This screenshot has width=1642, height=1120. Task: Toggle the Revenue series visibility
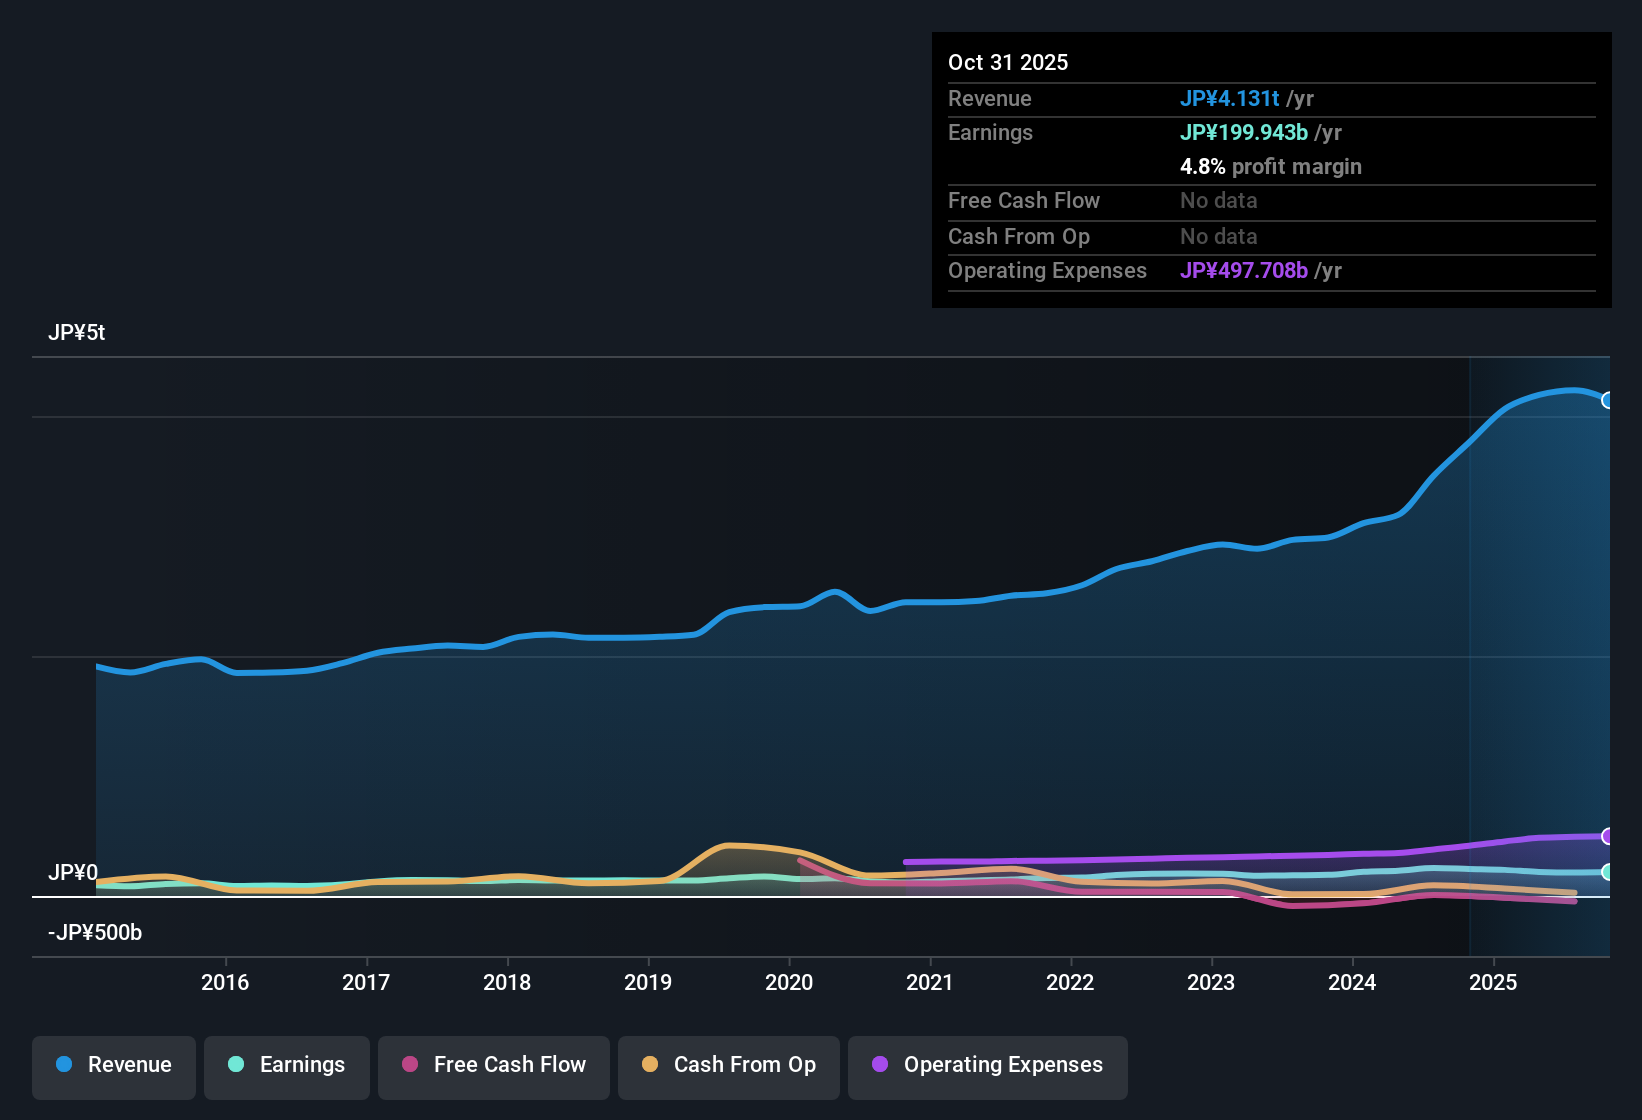(x=113, y=1065)
